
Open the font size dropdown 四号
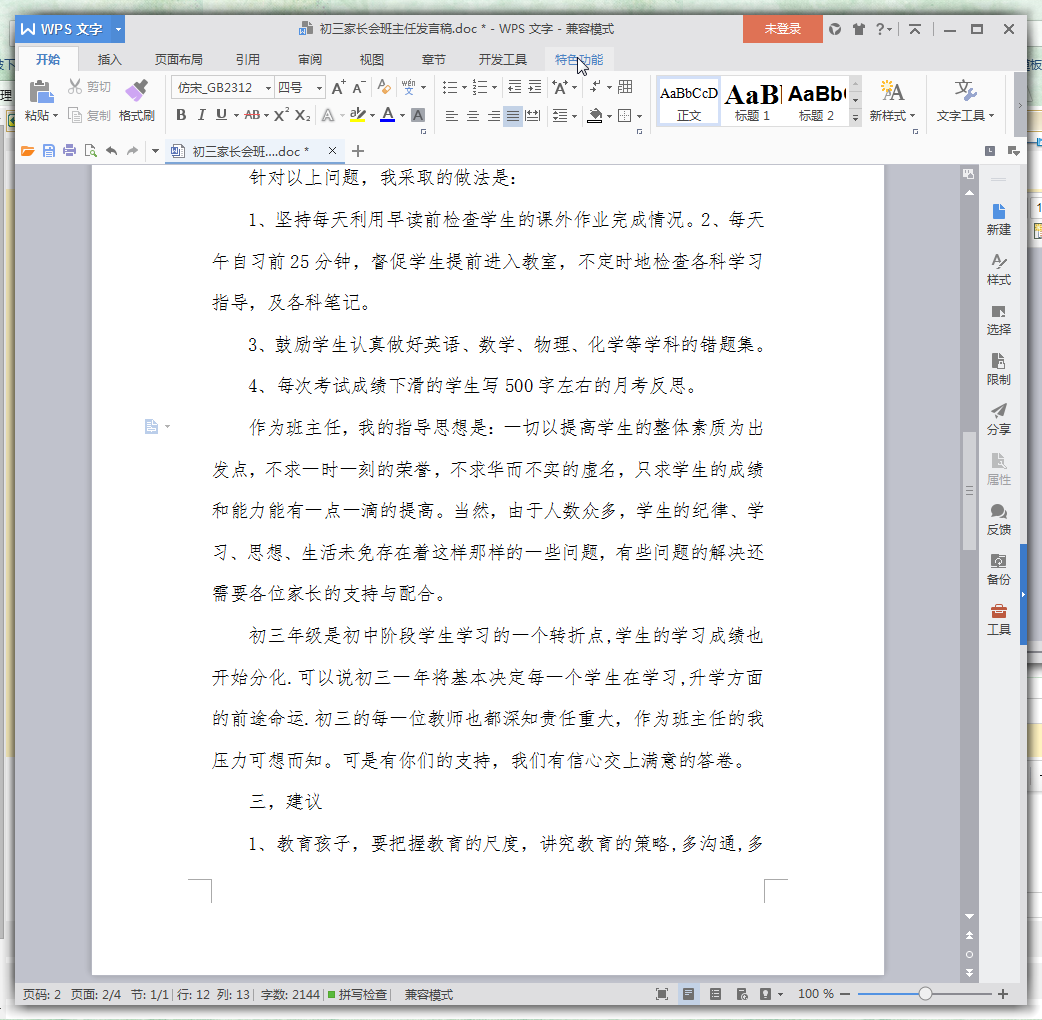320,88
